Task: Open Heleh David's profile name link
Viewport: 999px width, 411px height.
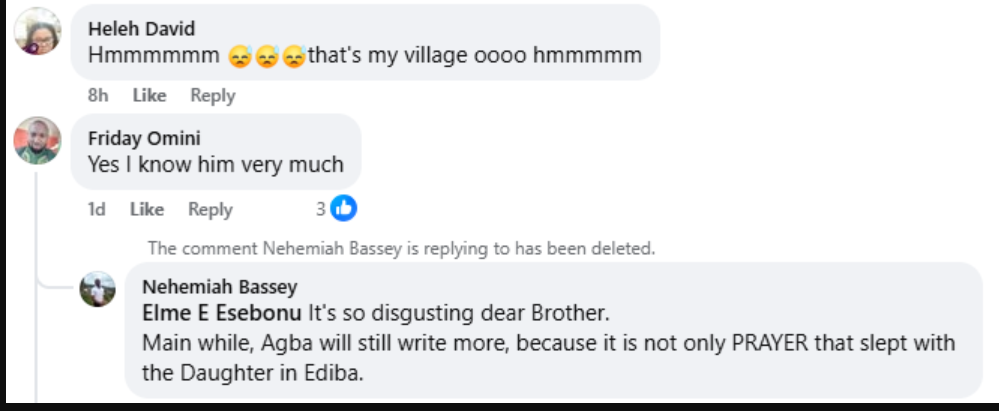Action: 141,29
